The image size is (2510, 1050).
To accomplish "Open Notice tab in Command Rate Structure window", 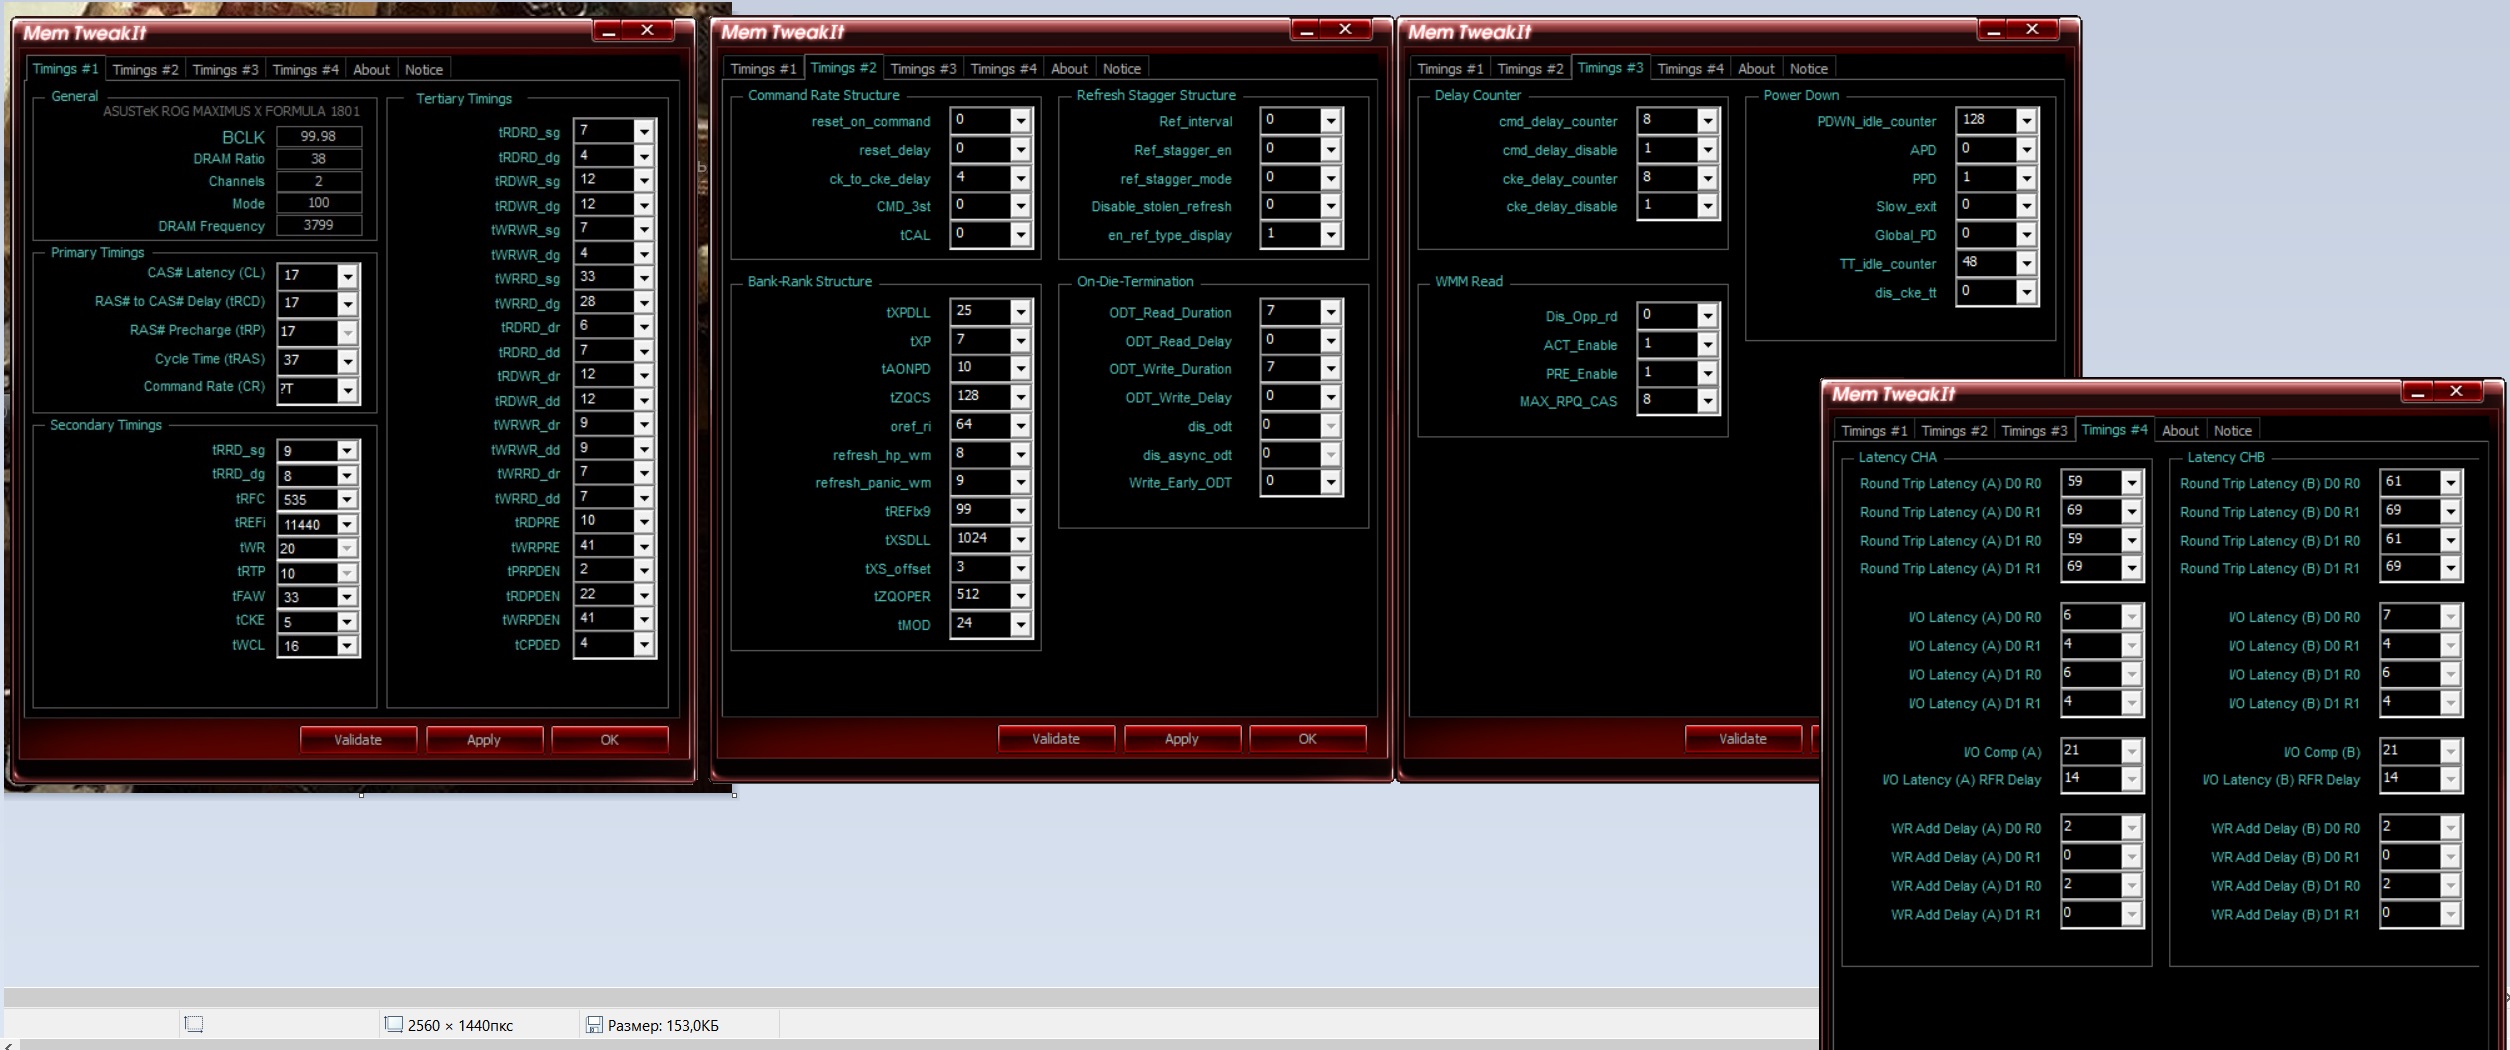I will [1122, 68].
